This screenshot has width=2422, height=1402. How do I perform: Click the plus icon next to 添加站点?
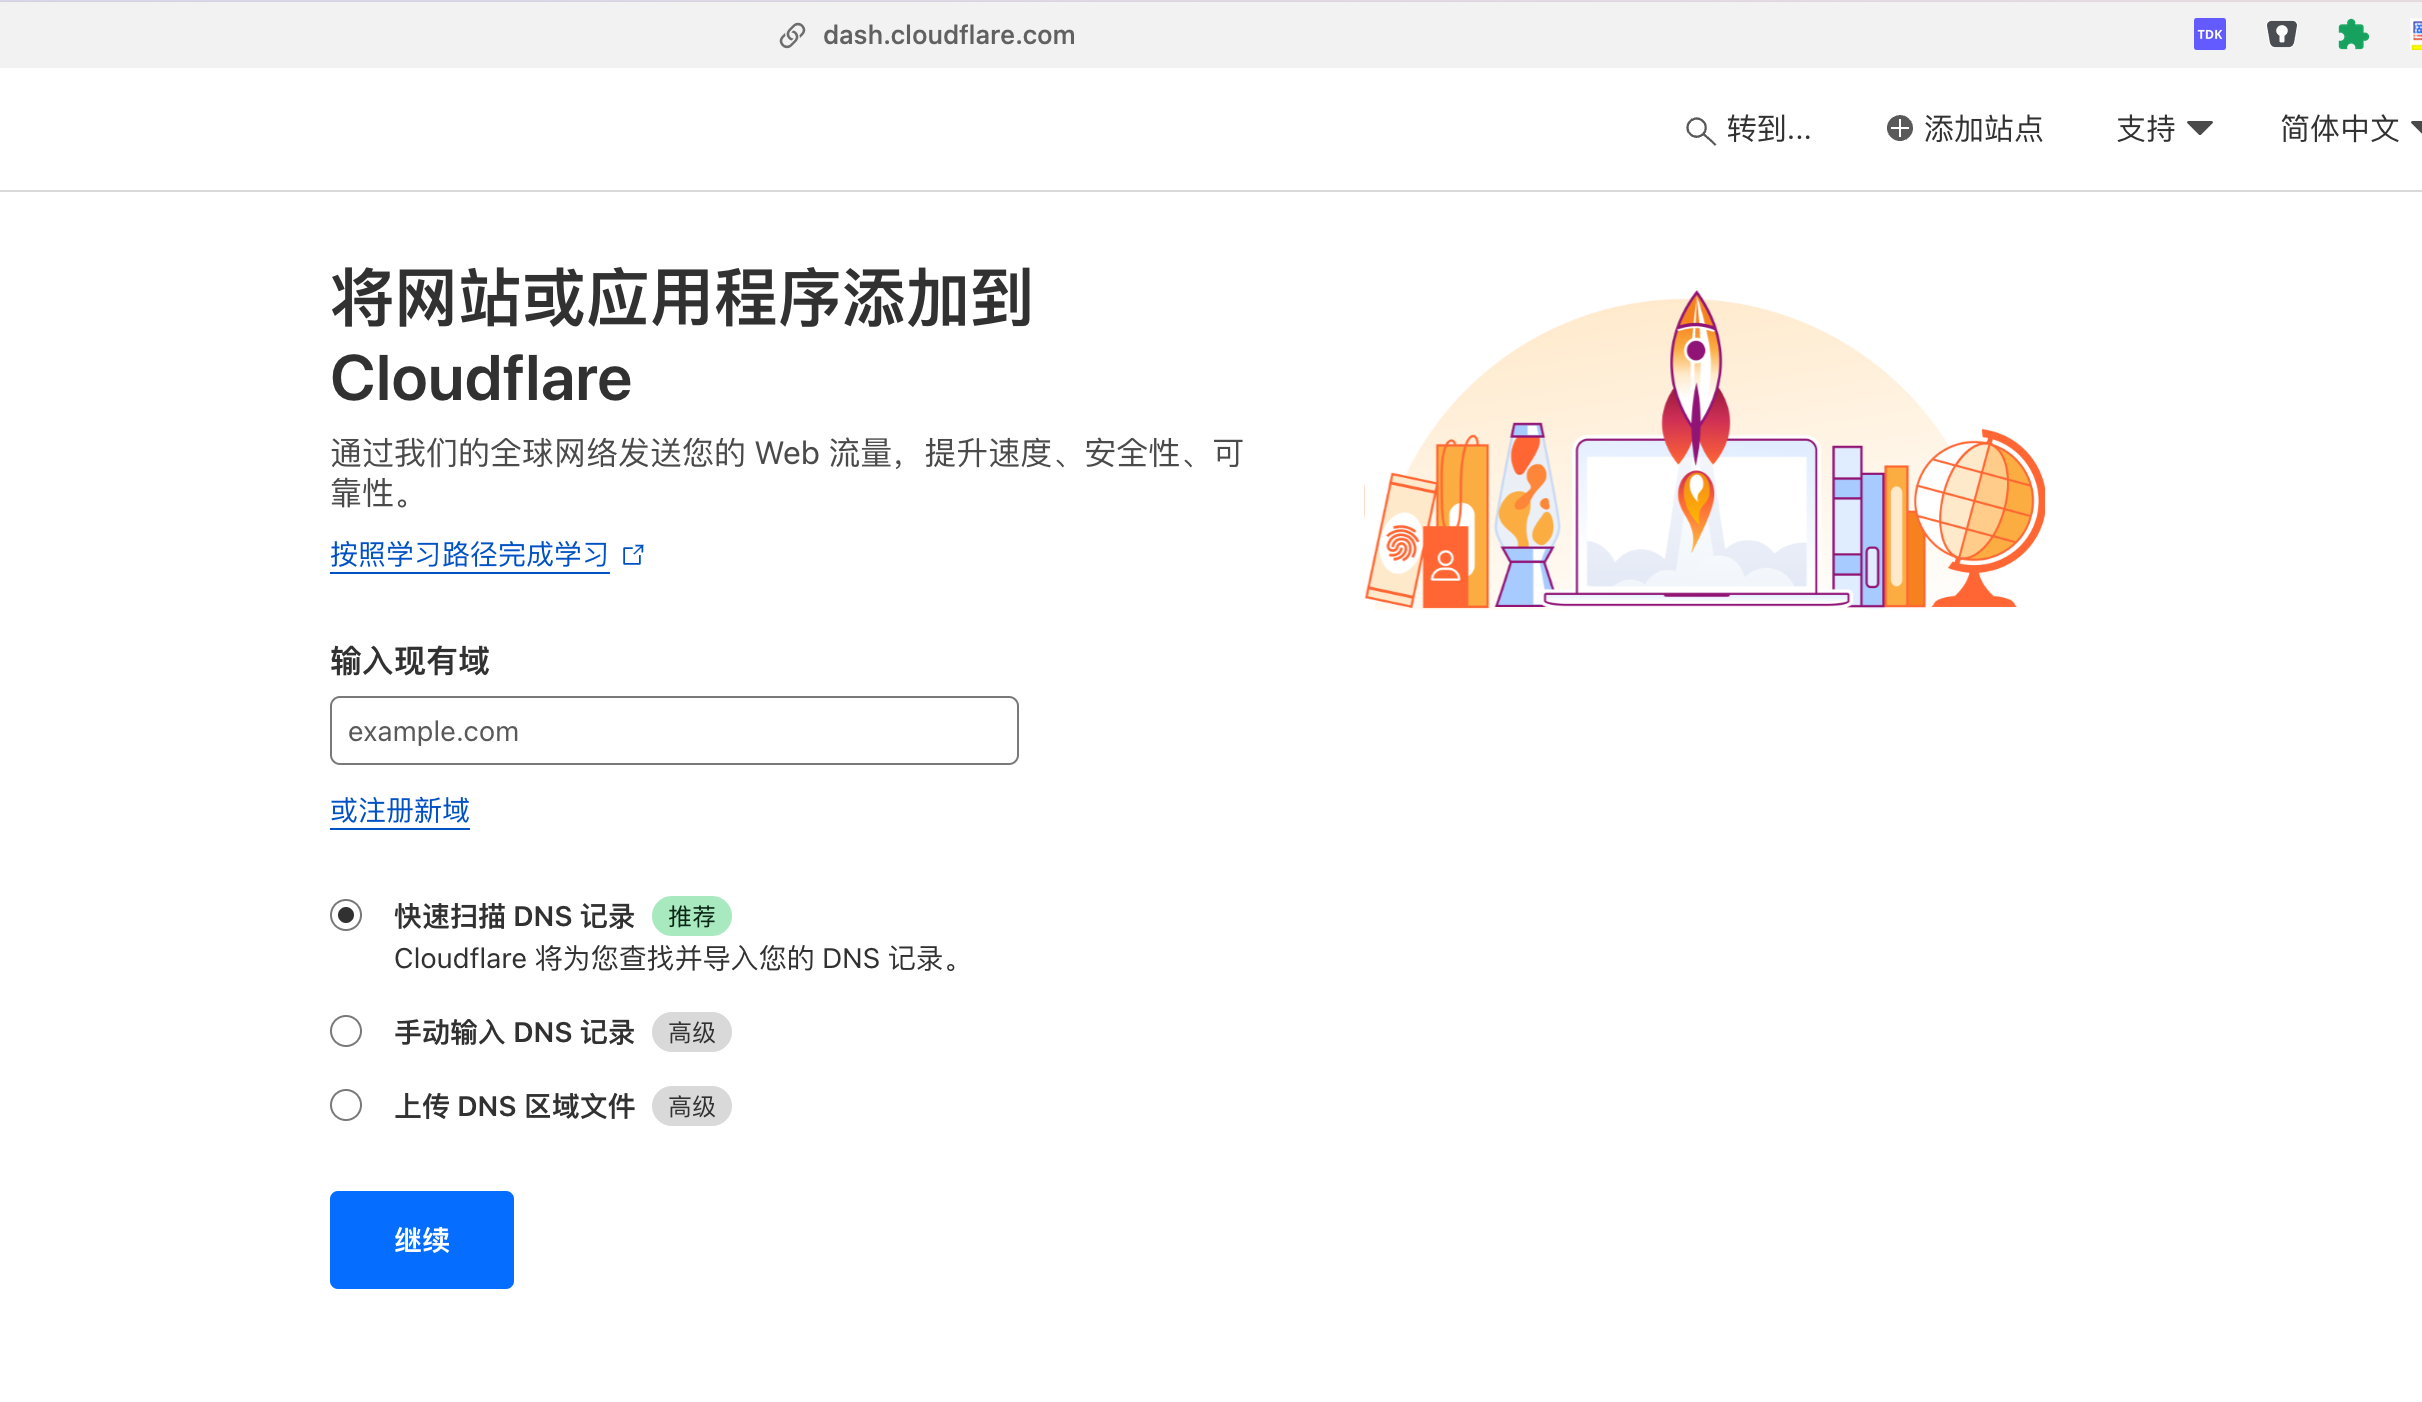pyautogui.click(x=1899, y=128)
